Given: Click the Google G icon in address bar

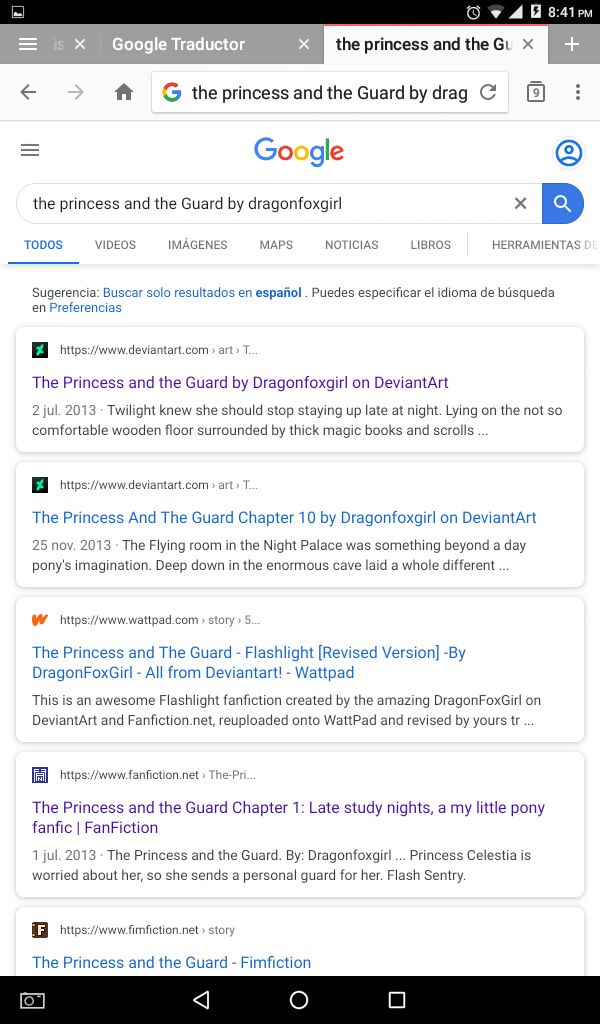Looking at the screenshot, I should pyautogui.click(x=172, y=93).
